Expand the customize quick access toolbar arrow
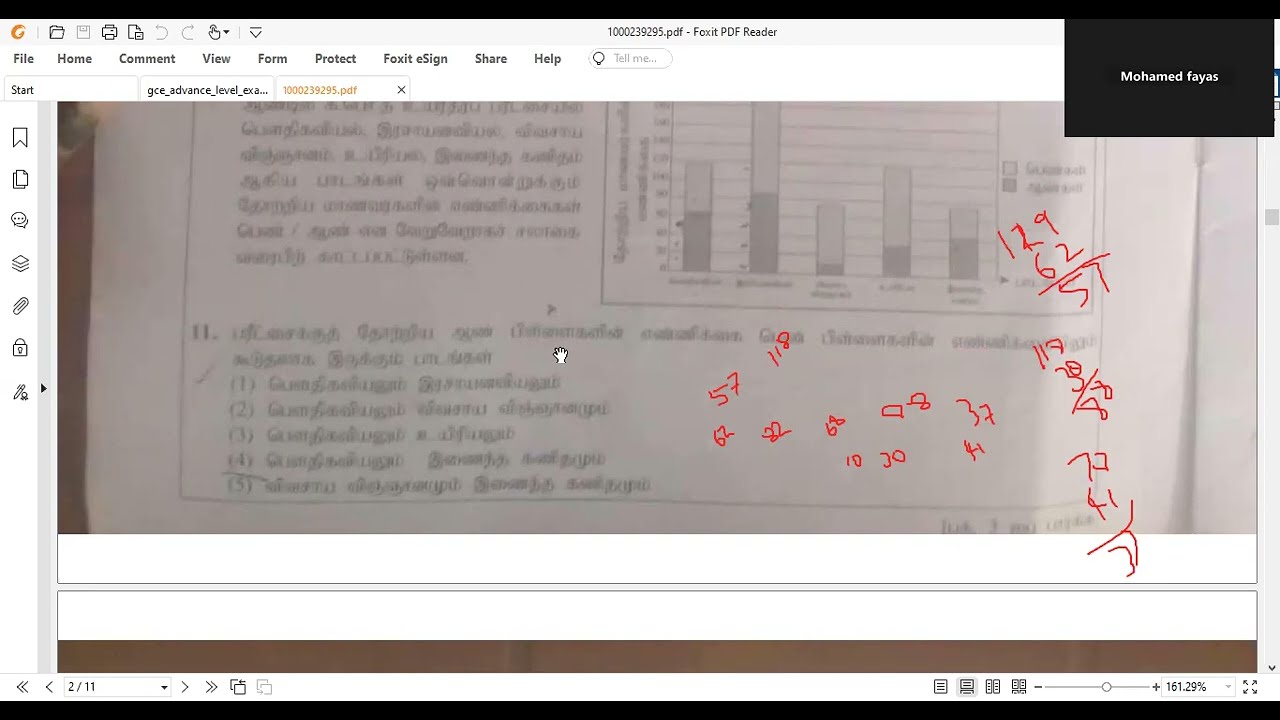1280x720 pixels. click(256, 32)
